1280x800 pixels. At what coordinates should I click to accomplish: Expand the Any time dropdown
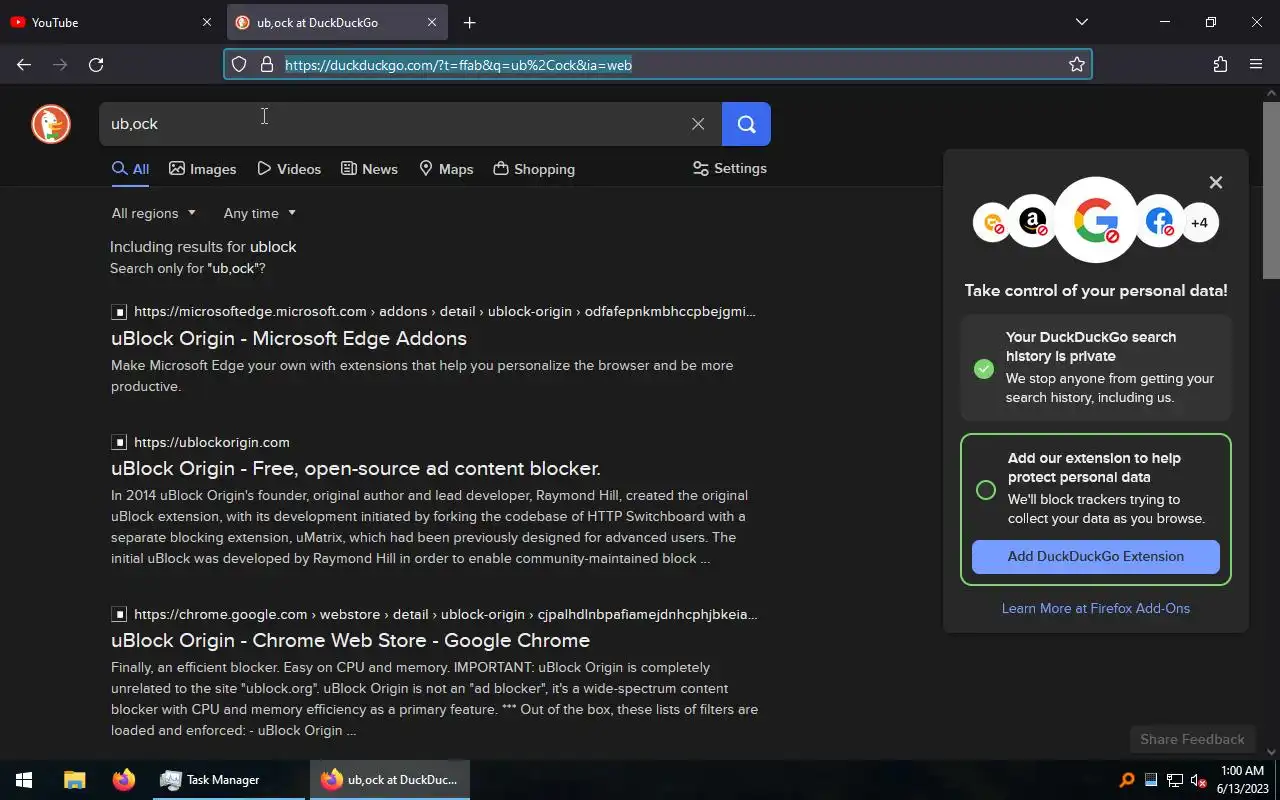(x=260, y=213)
